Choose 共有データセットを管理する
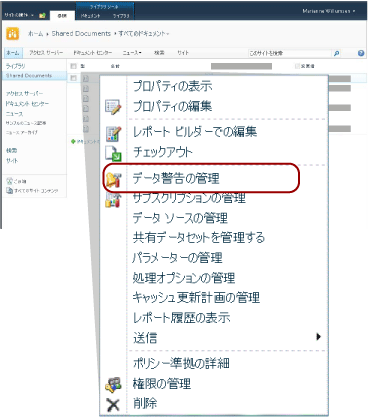Viewport: 368px width, 417px height. (x=199, y=237)
